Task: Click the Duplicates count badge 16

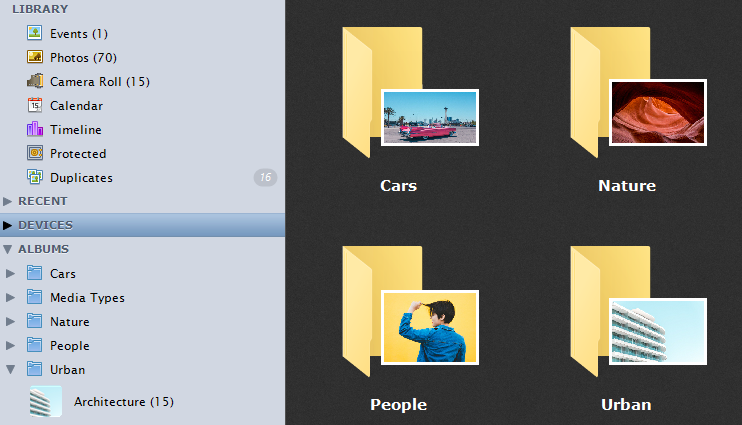Action: click(x=265, y=177)
